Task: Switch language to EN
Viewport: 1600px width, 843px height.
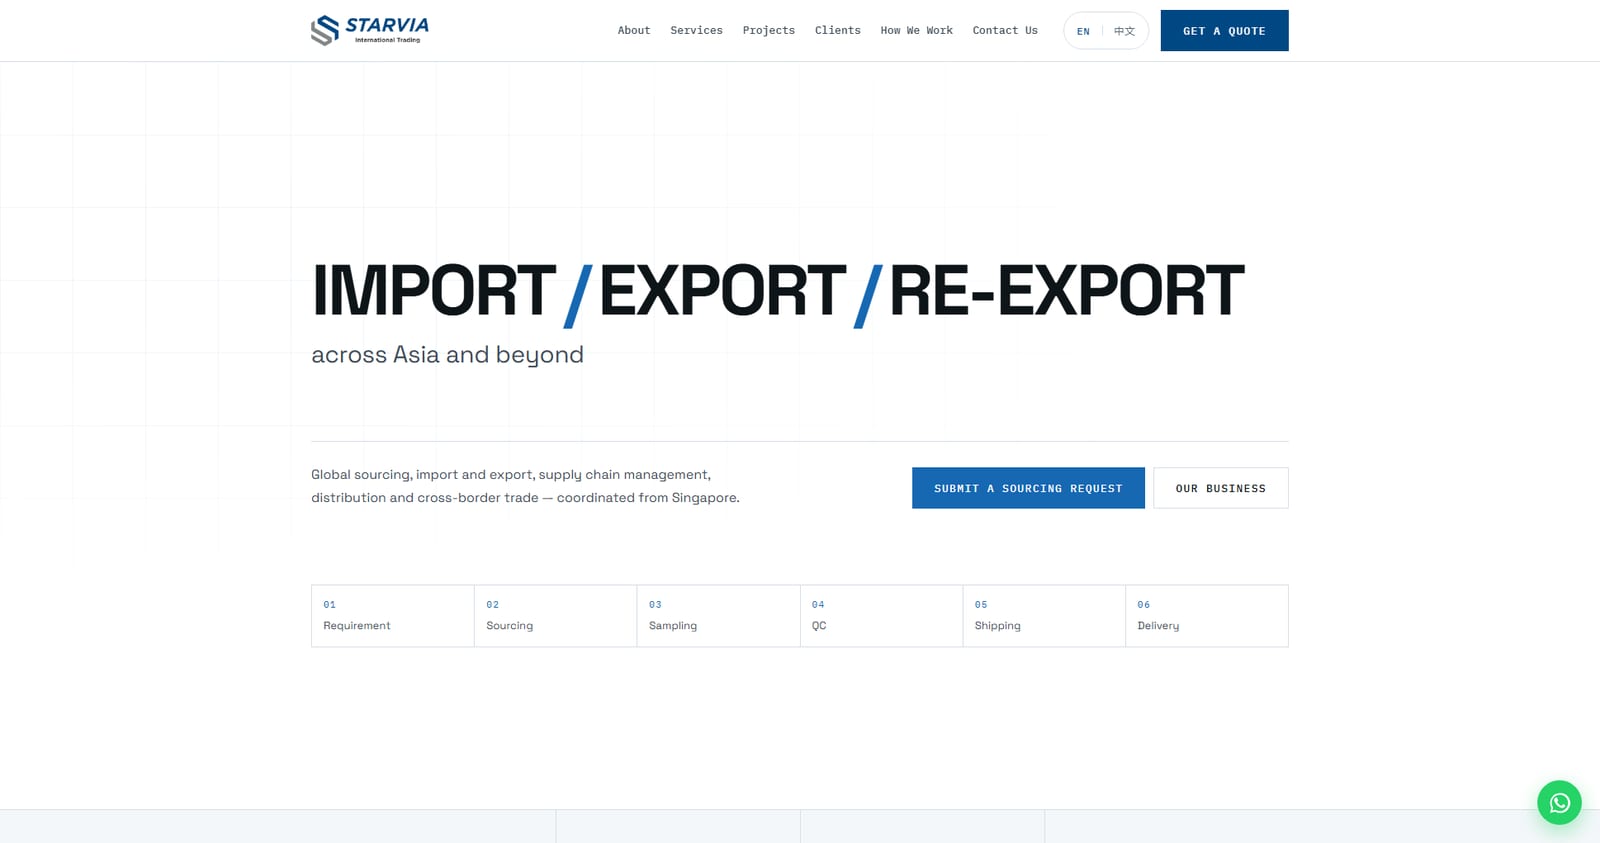Action: pyautogui.click(x=1083, y=31)
